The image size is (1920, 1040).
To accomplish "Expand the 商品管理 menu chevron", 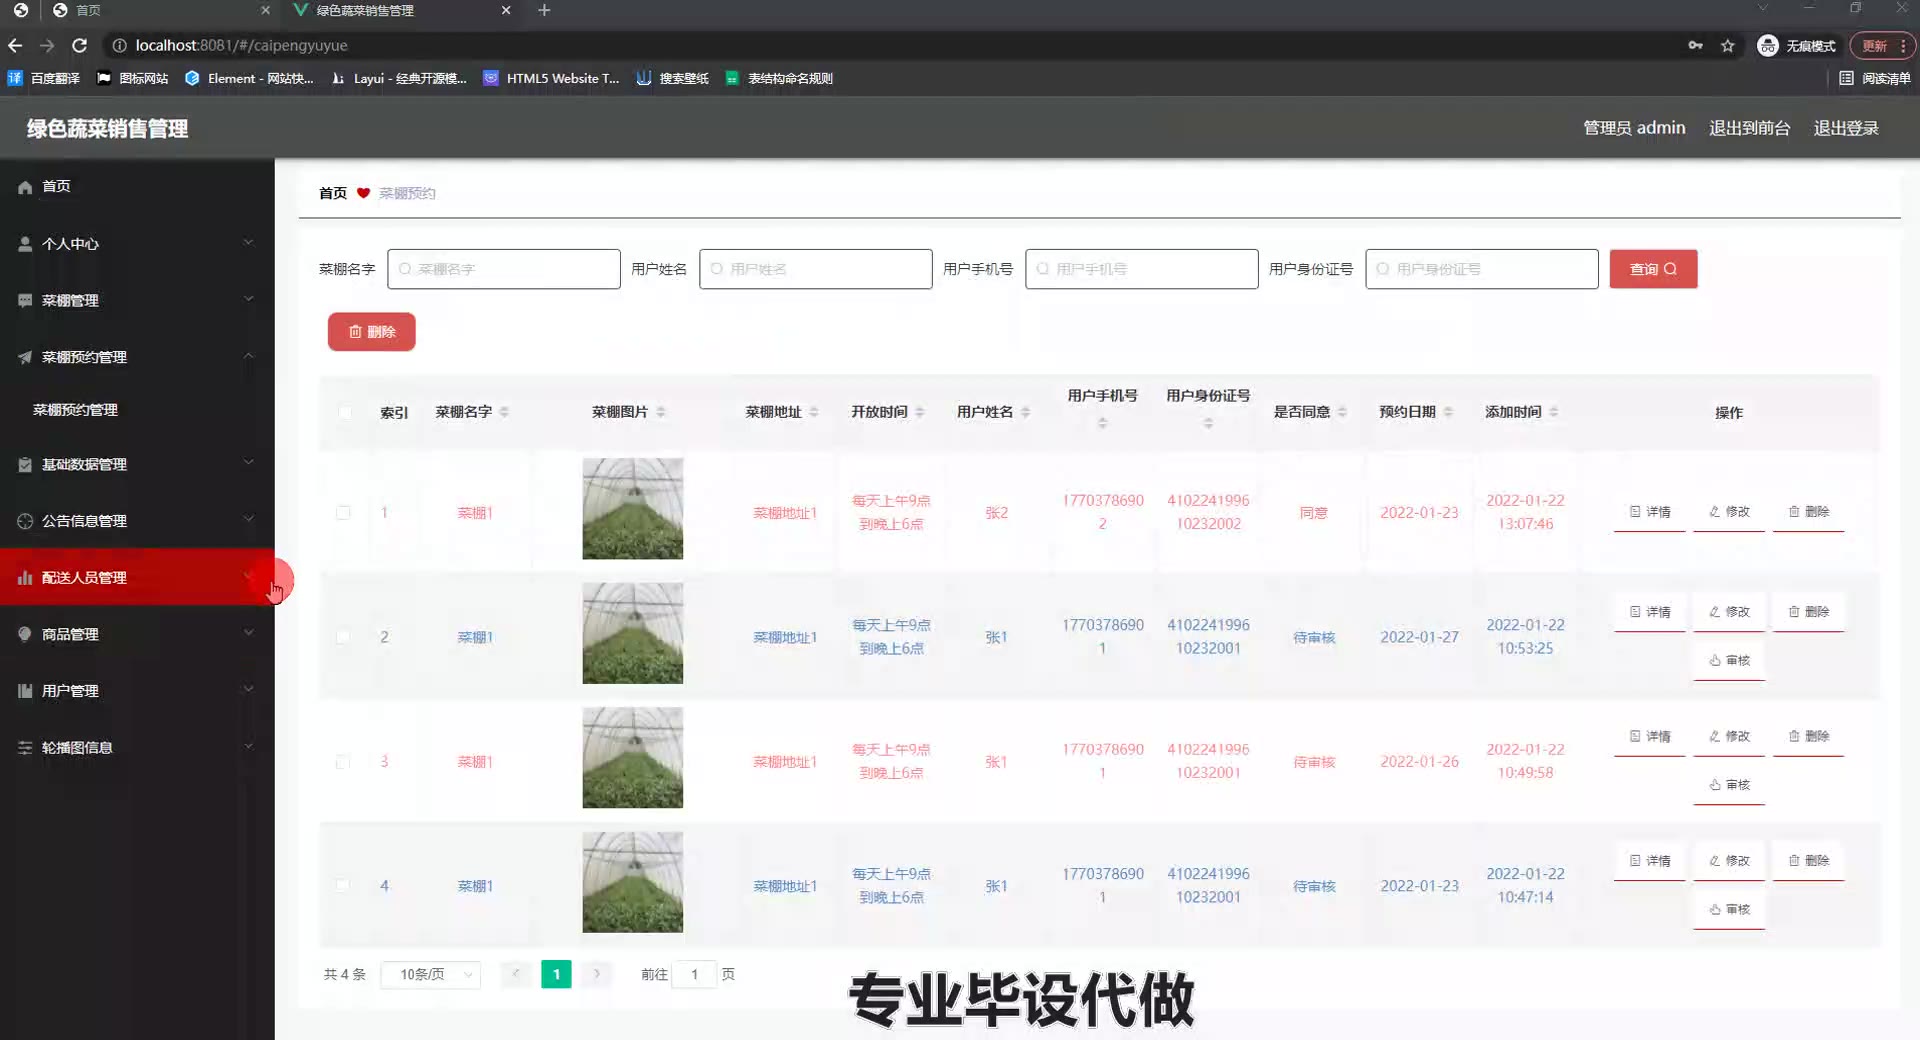I will pyautogui.click(x=248, y=633).
